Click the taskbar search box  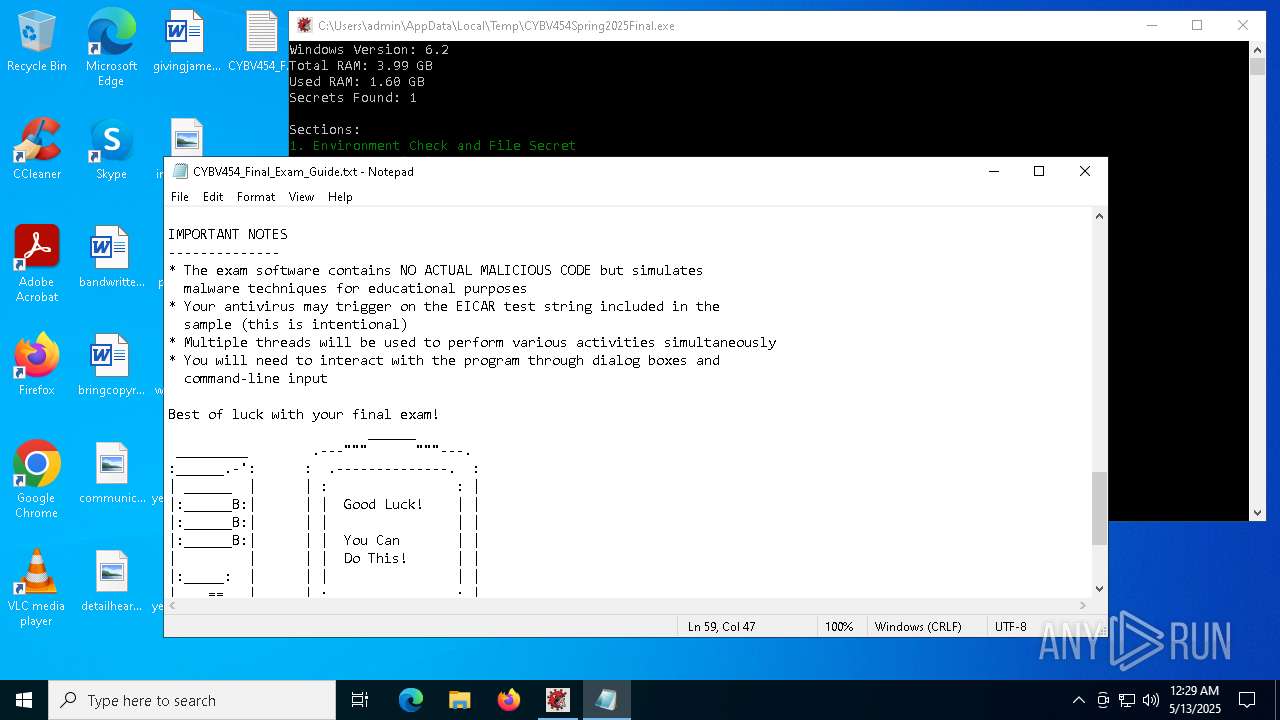pyautogui.click(x=192, y=700)
